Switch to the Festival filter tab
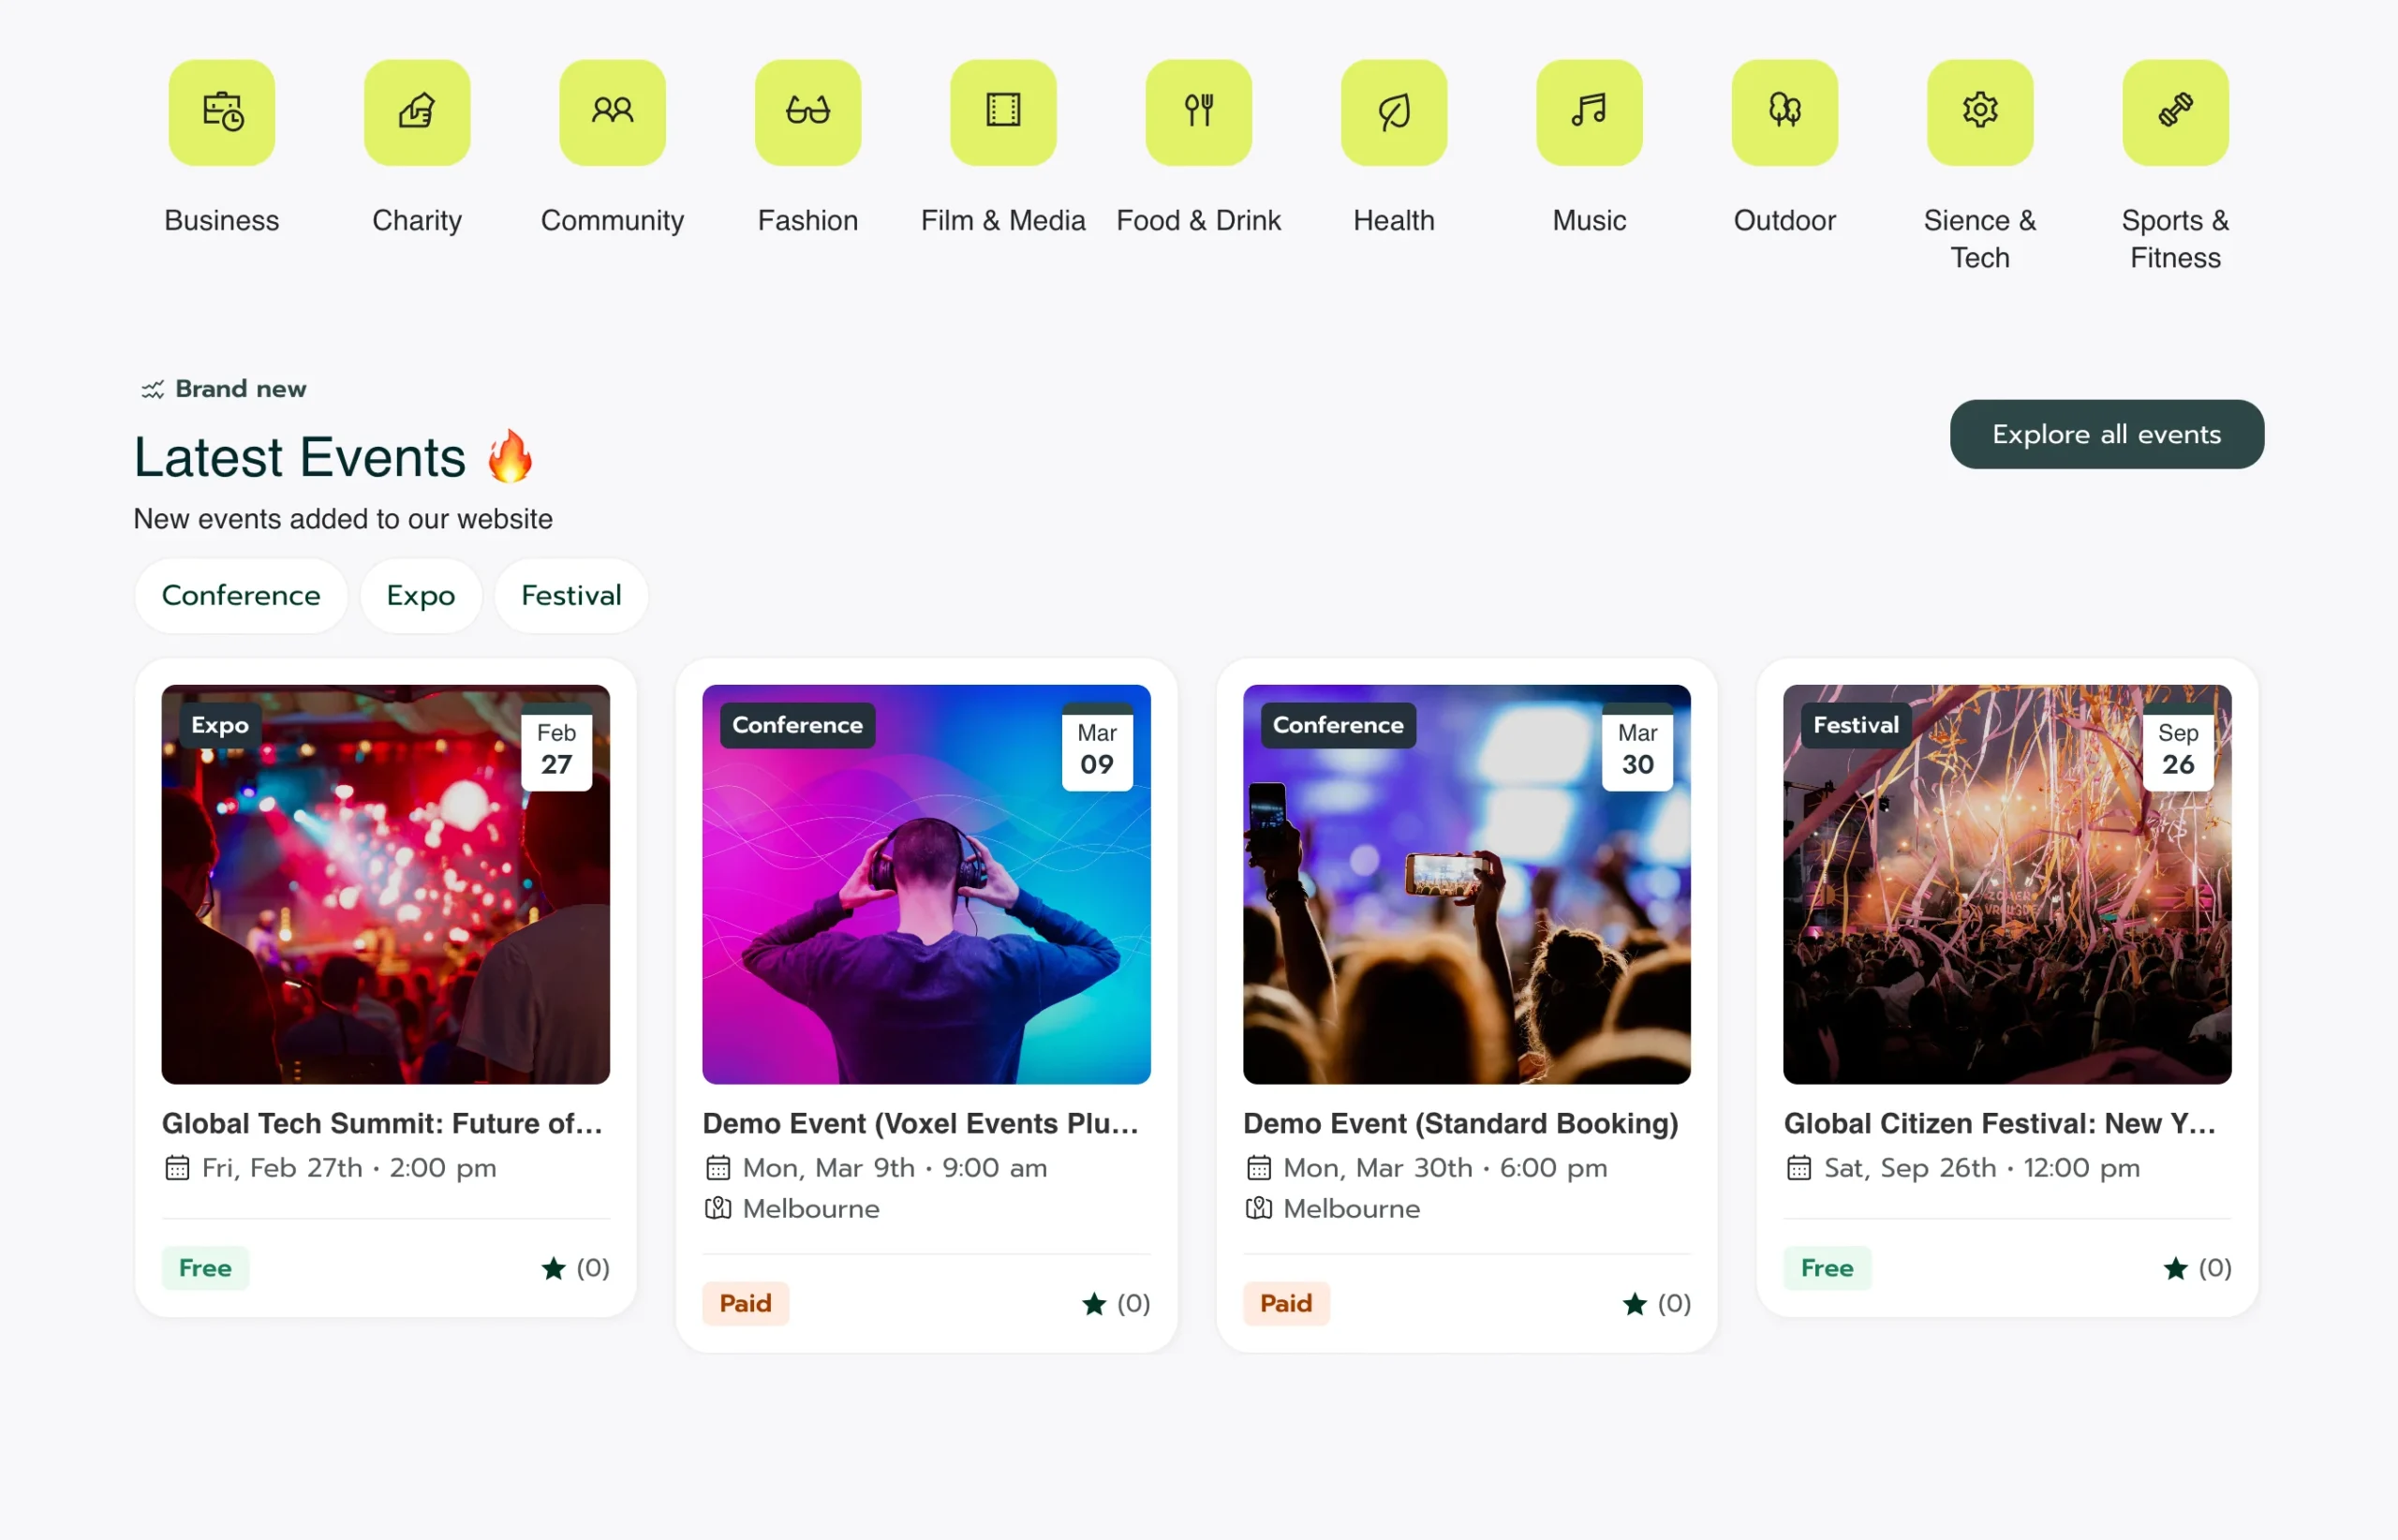 pyautogui.click(x=571, y=596)
